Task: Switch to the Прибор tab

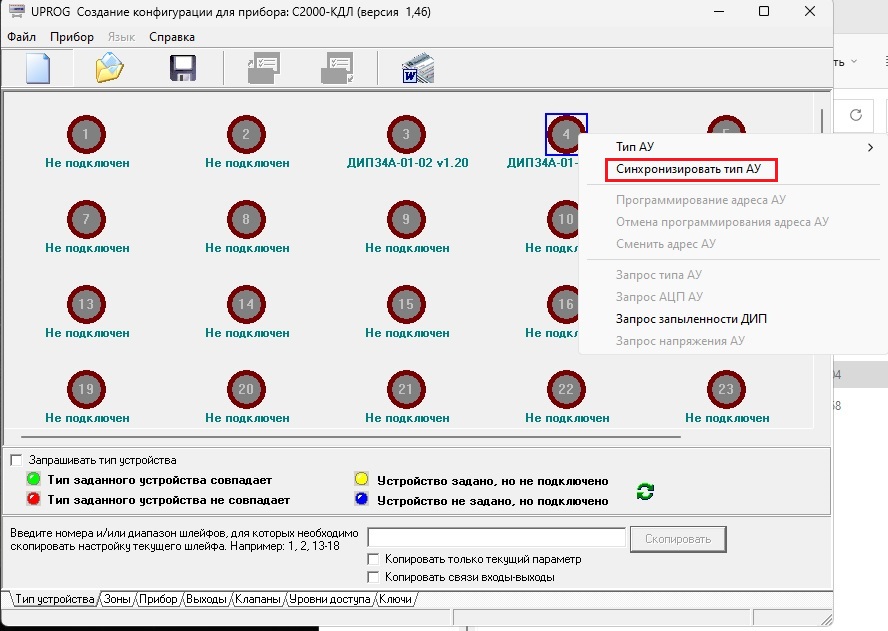Action: click(158, 599)
